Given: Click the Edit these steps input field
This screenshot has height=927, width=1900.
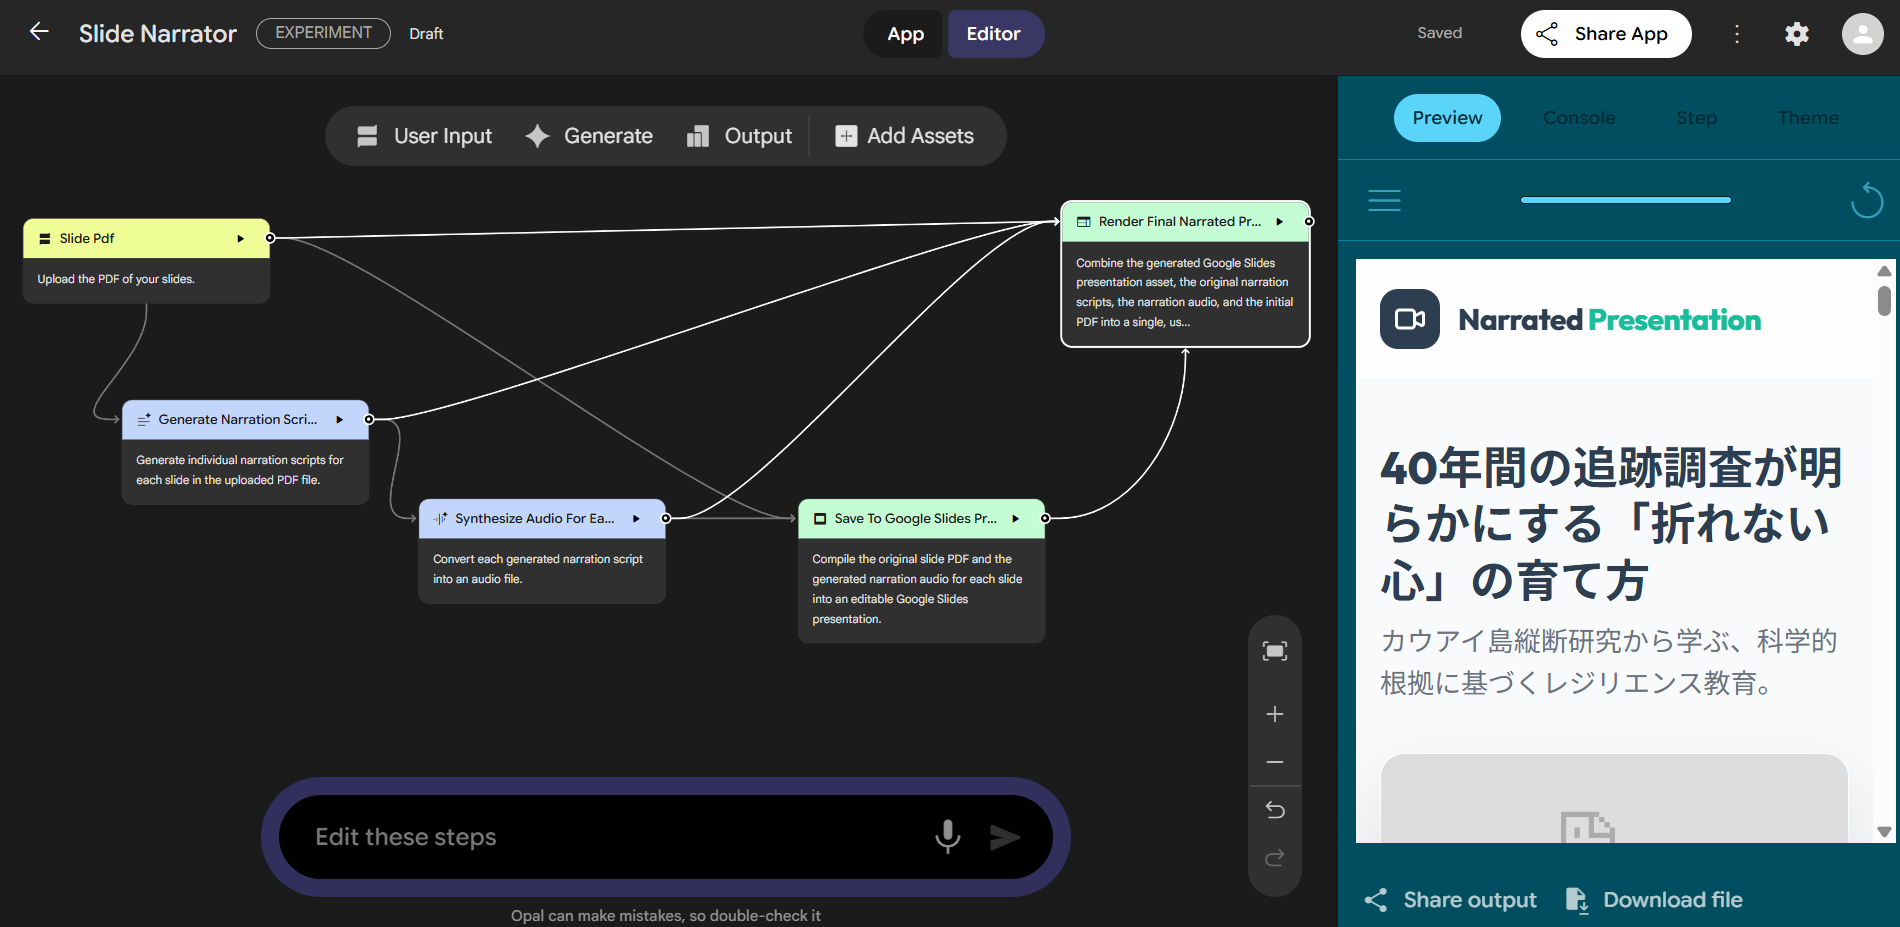Looking at the screenshot, I should [x=610, y=837].
